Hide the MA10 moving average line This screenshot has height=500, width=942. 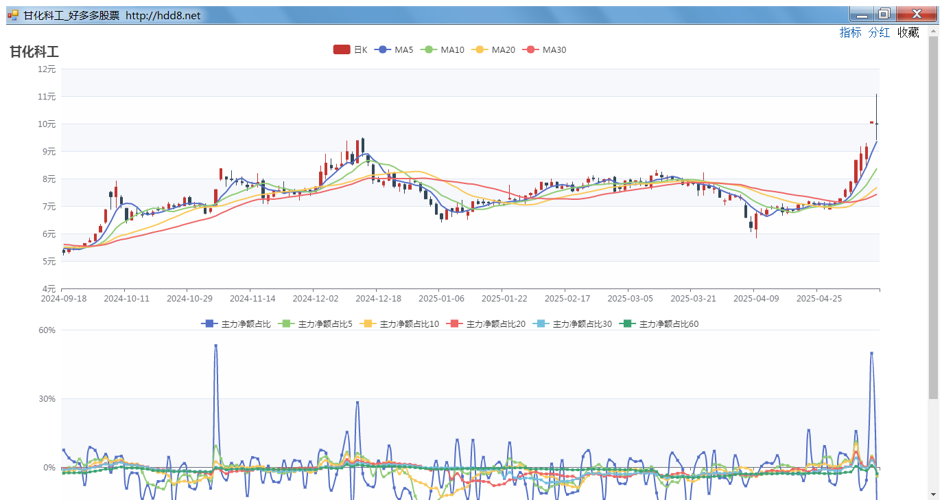tap(442, 50)
